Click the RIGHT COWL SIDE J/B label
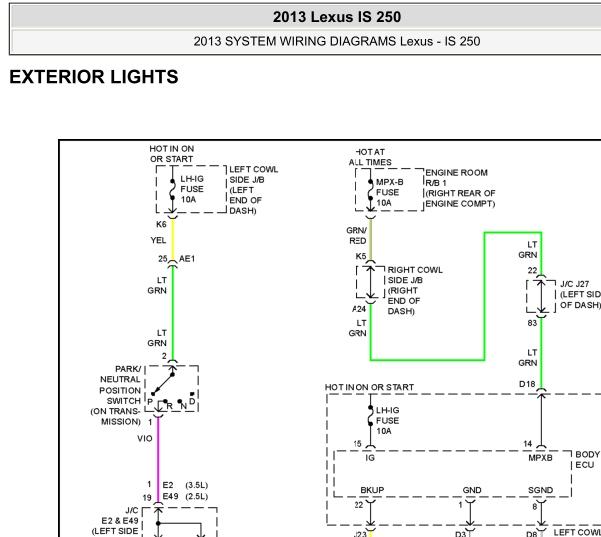 point(415,291)
